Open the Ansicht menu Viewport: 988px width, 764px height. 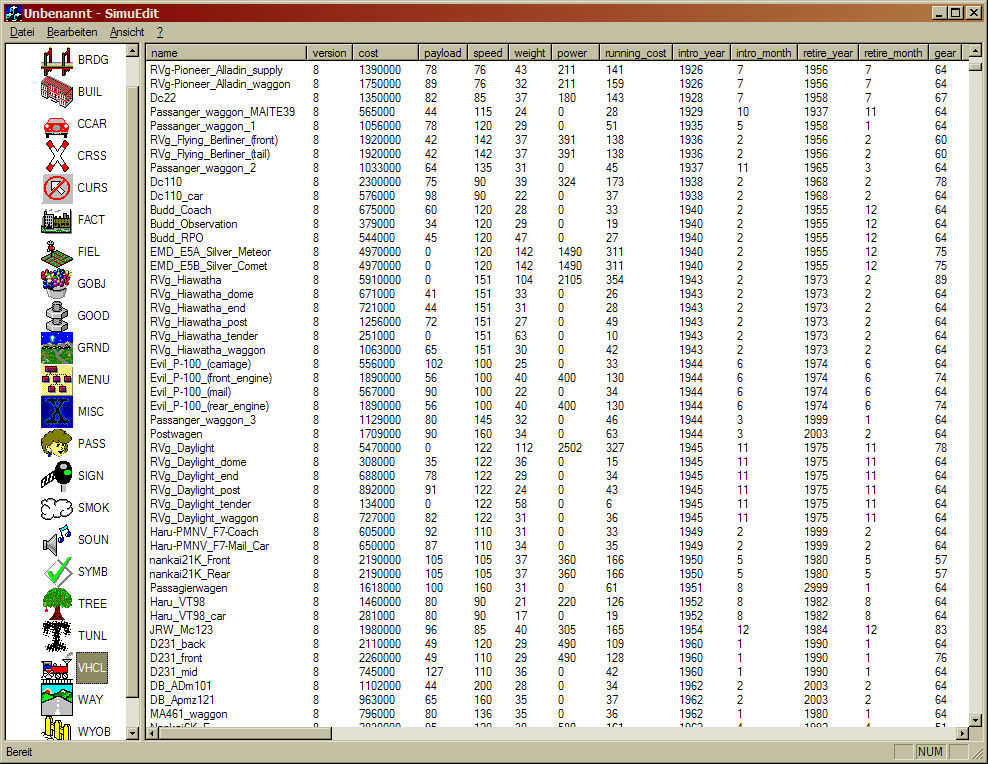point(127,32)
